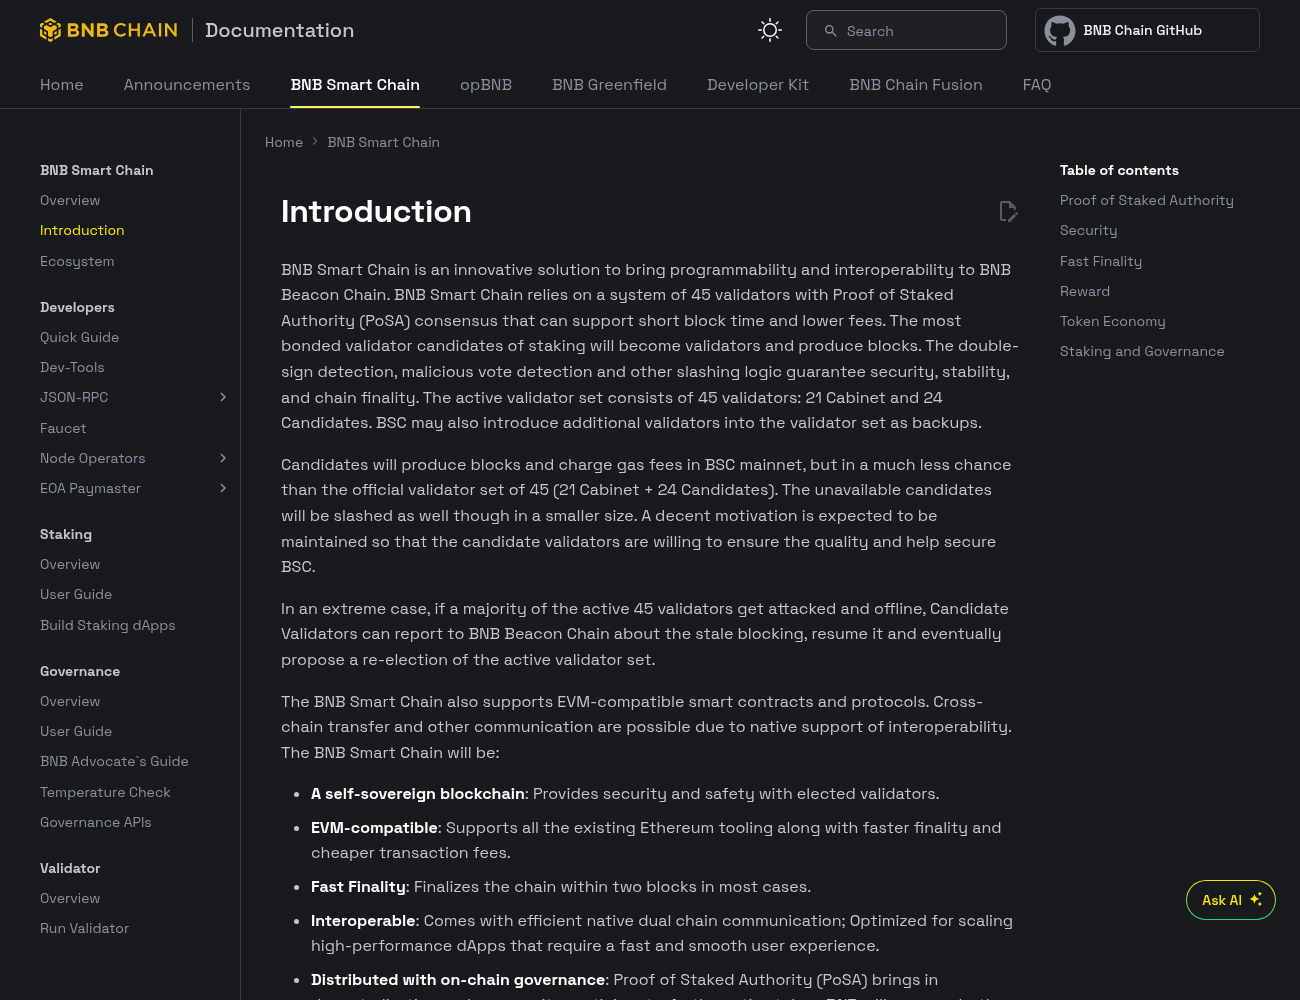Screen dimensions: 1300x1000
Task: Toggle the light/dark theme sun icon
Action: [770, 30]
